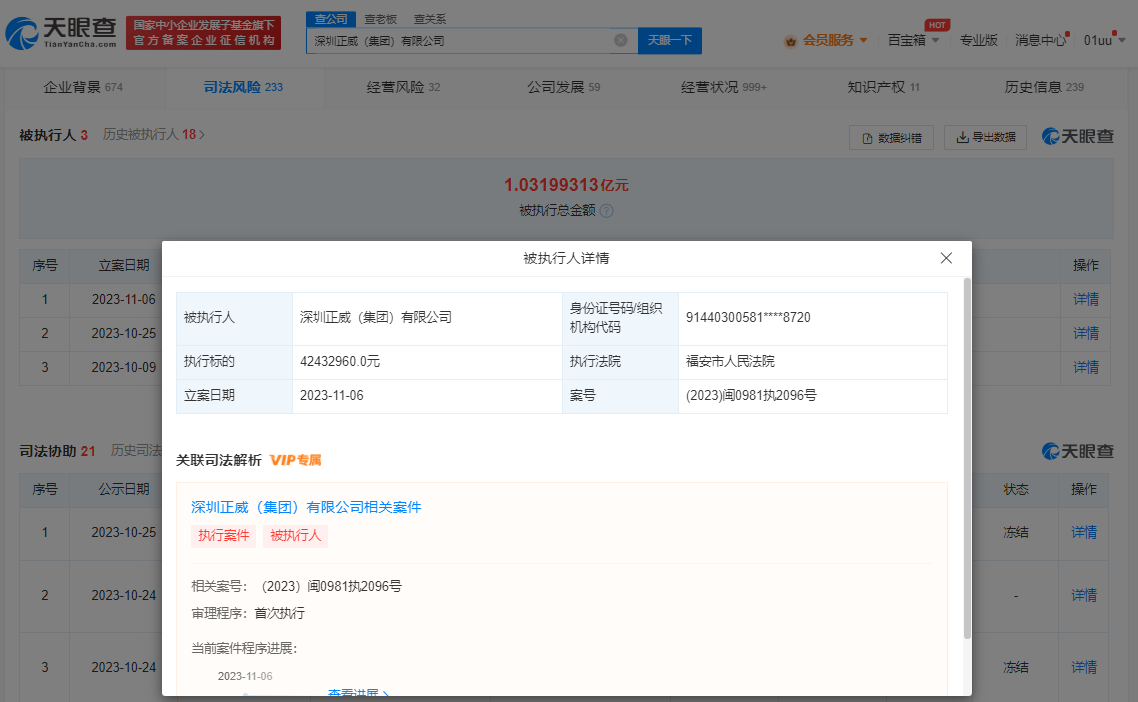The width and height of the screenshot is (1138, 702).
Task: Select the 2023-11-06 立案日期 value in dialog
Action: (332, 396)
